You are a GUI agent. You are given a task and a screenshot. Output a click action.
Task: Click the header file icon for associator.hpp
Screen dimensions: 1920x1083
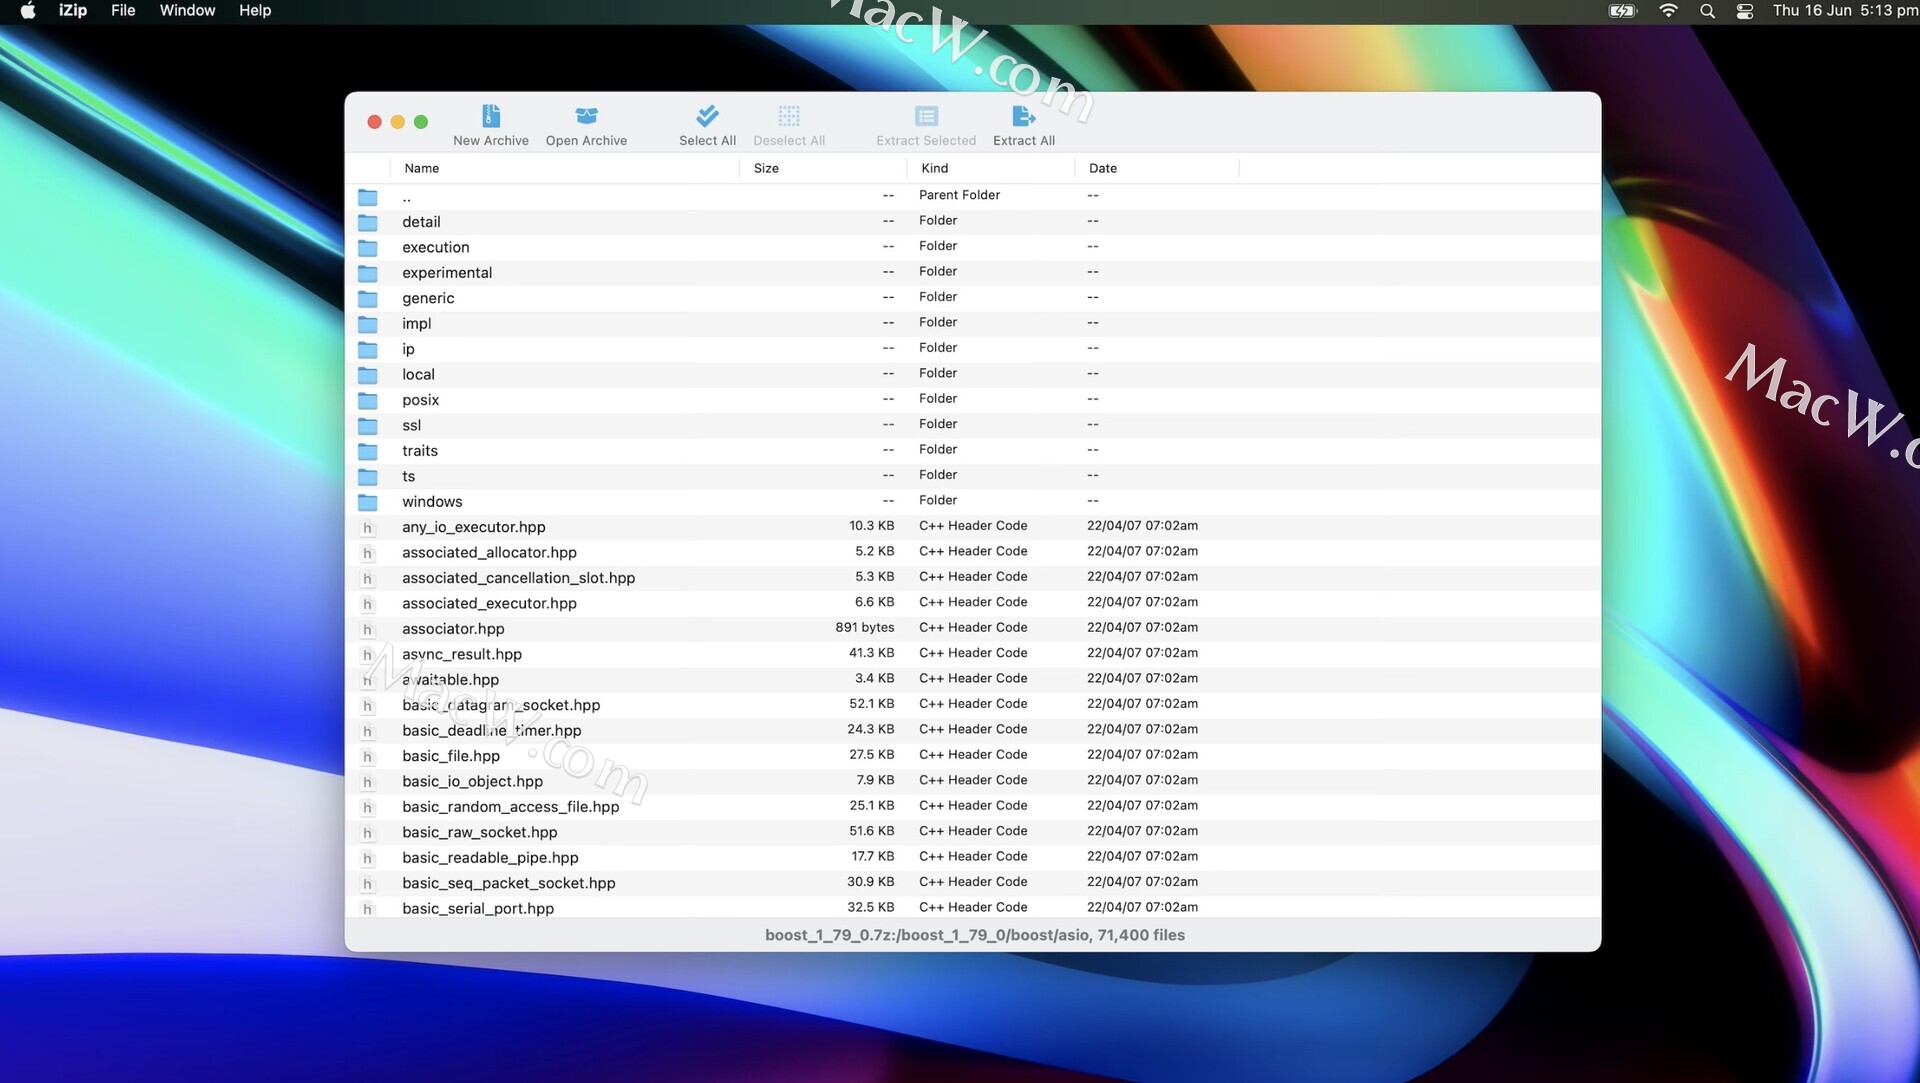point(367,629)
